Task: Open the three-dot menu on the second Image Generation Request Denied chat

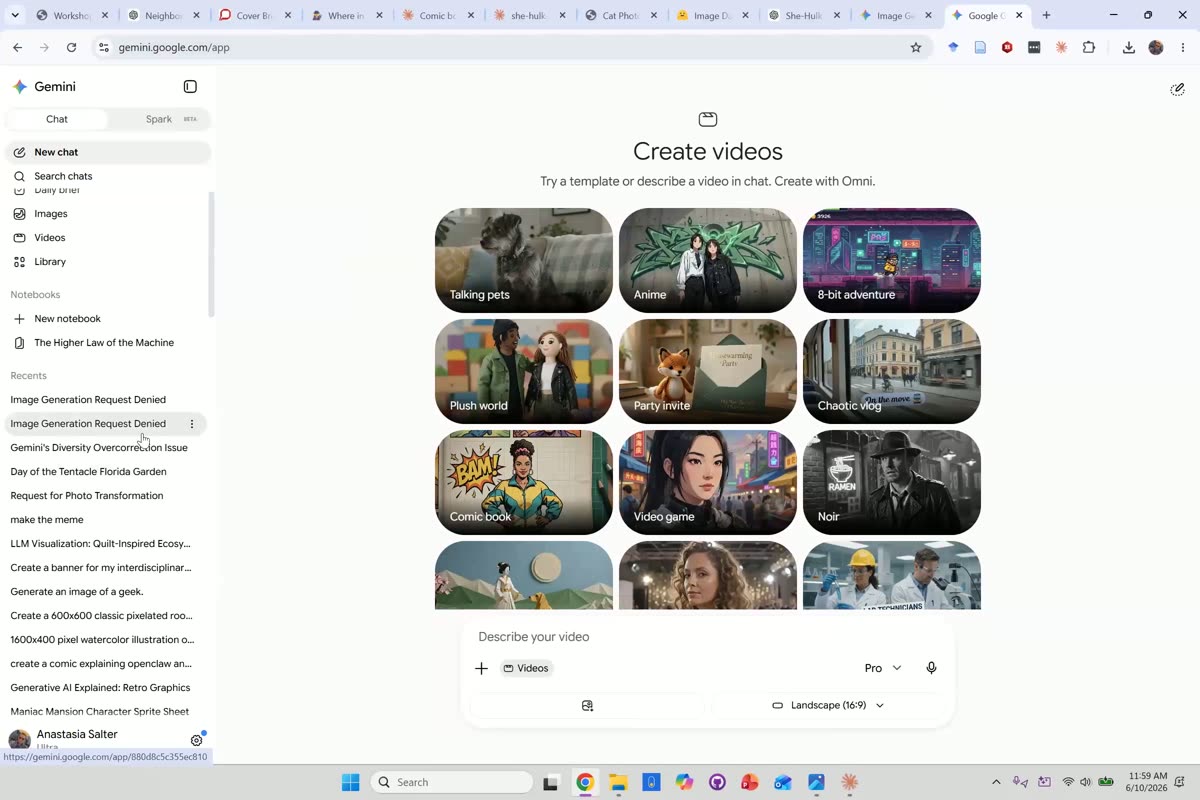Action: pyautogui.click(x=192, y=424)
